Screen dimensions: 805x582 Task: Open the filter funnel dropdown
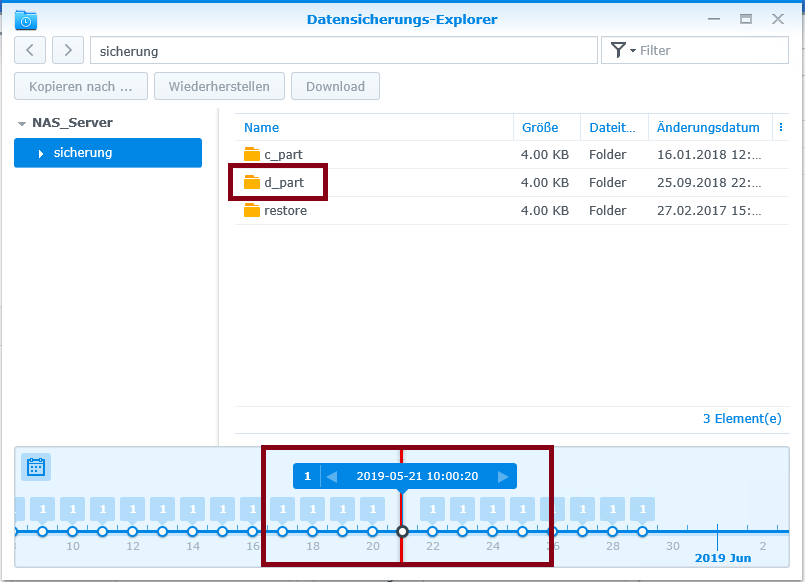(x=622, y=50)
